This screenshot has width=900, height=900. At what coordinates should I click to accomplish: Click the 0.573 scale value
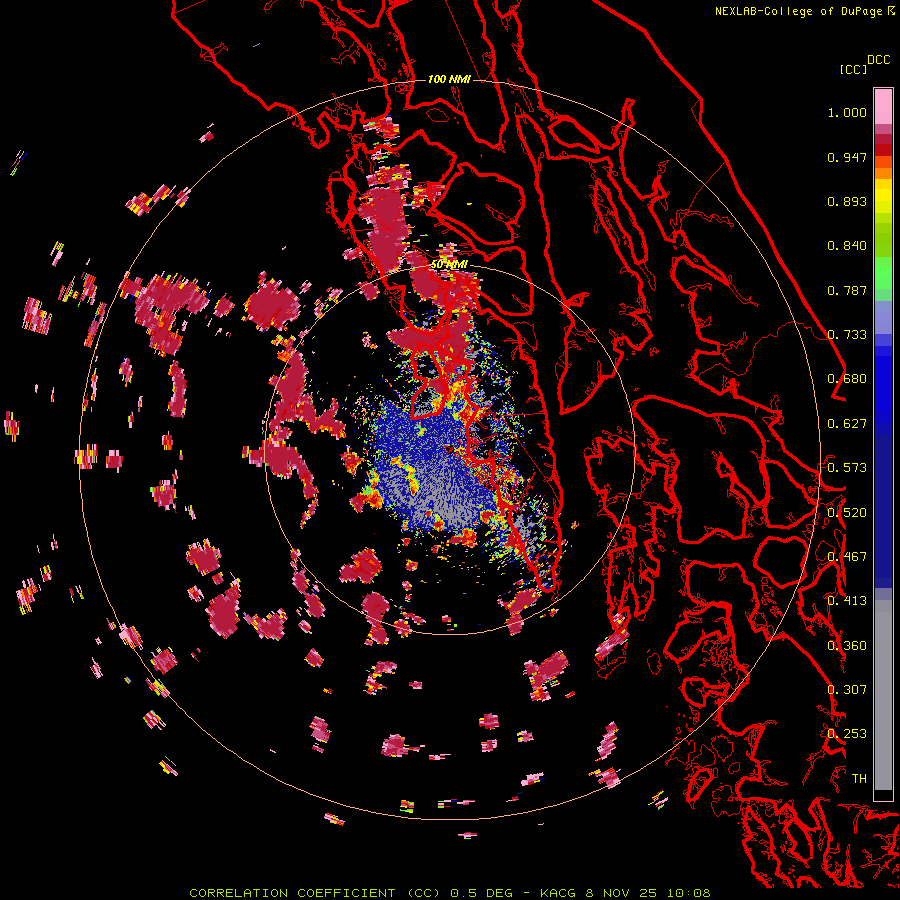coord(847,468)
